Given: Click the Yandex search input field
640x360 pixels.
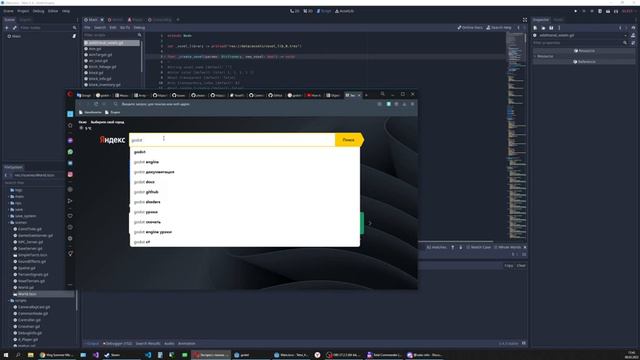Looking at the screenshot, I should (x=232, y=140).
